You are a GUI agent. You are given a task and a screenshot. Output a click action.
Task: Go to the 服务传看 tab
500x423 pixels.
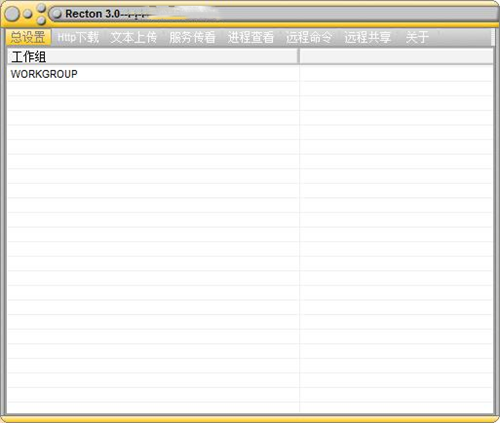[192, 37]
